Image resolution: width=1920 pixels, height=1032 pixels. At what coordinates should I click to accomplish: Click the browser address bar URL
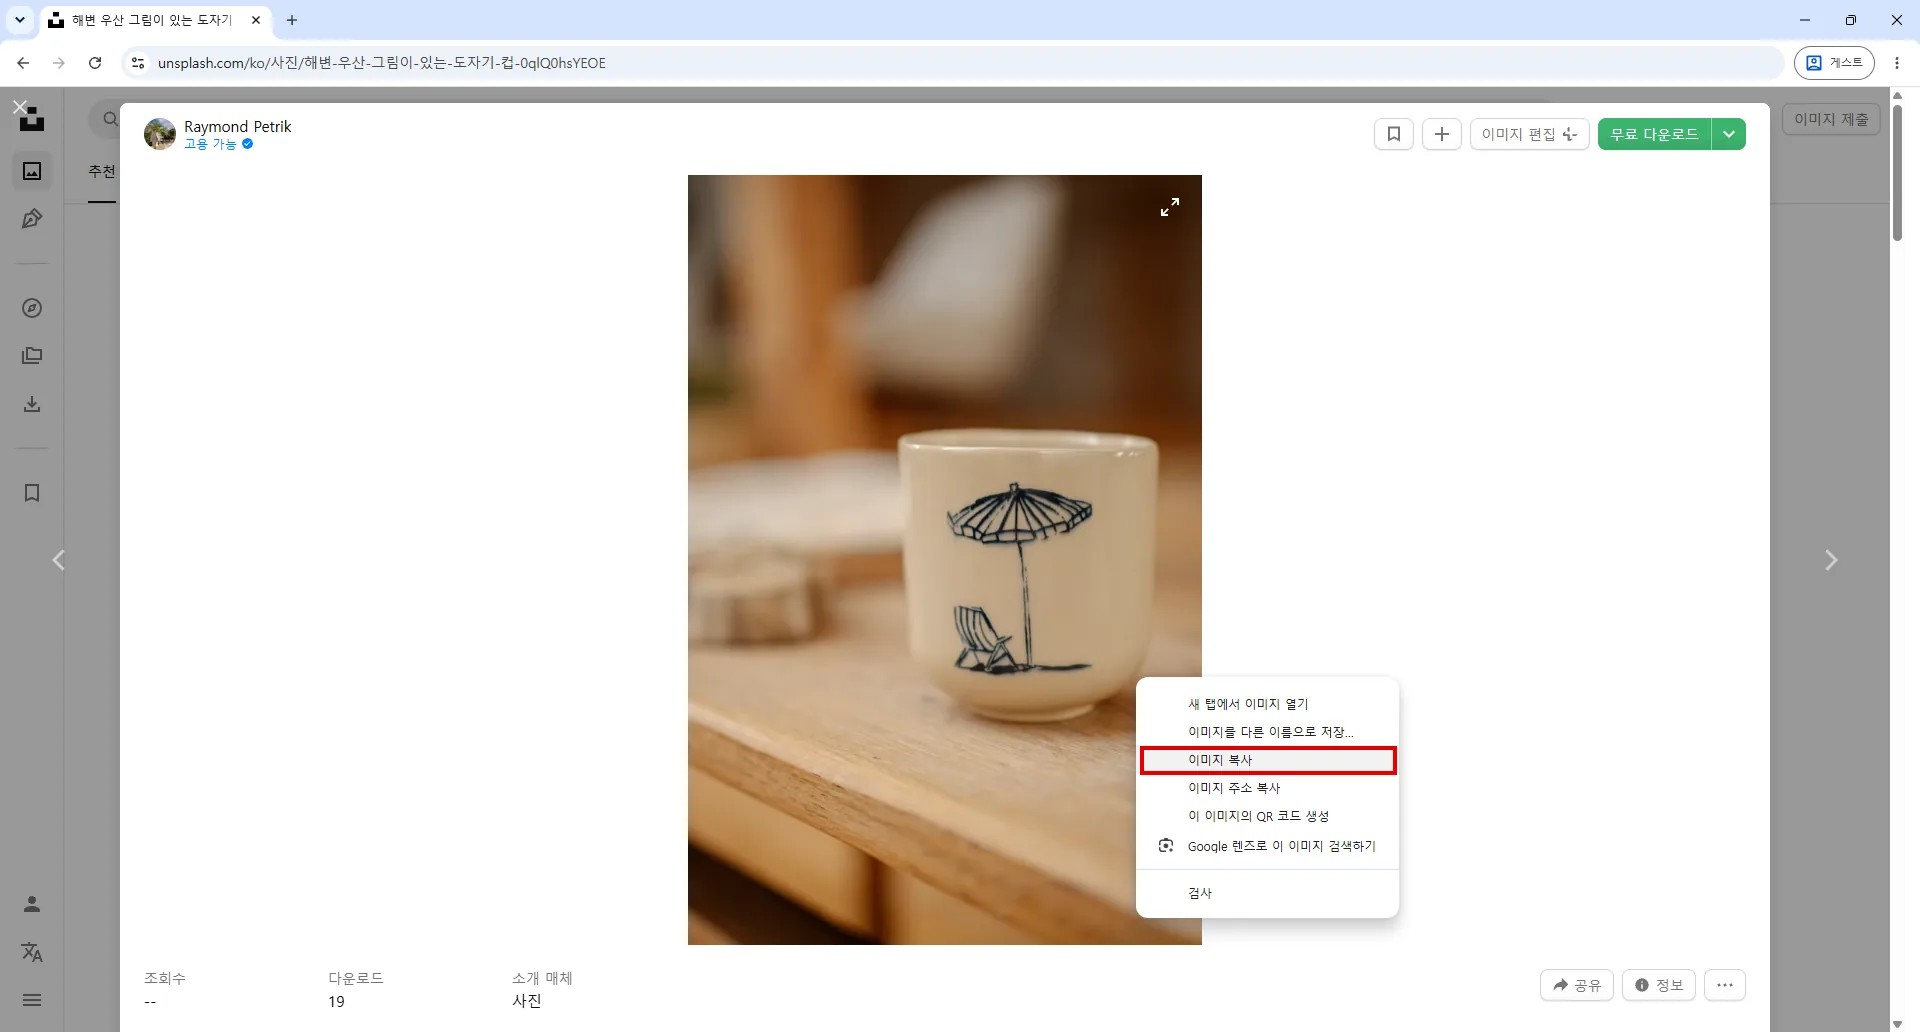(382, 63)
